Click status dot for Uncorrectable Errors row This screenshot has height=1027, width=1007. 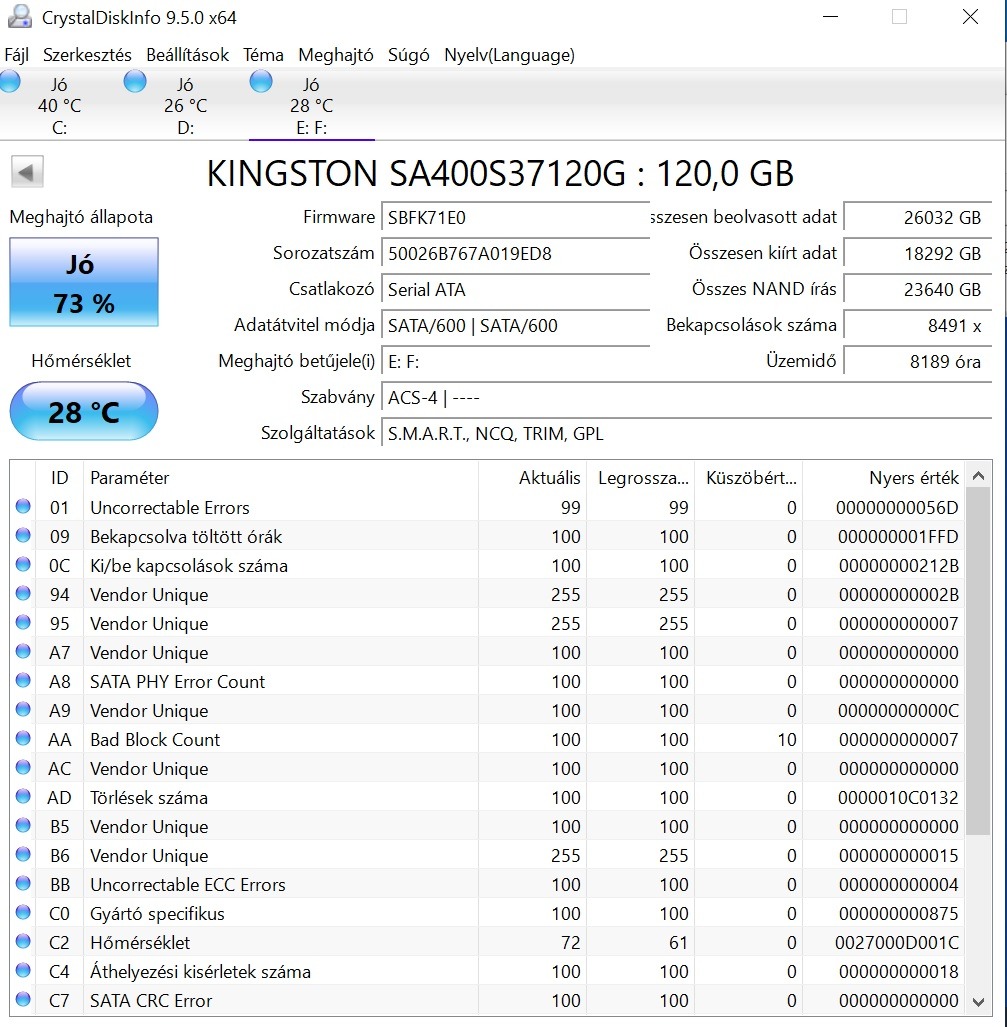coord(23,506)
